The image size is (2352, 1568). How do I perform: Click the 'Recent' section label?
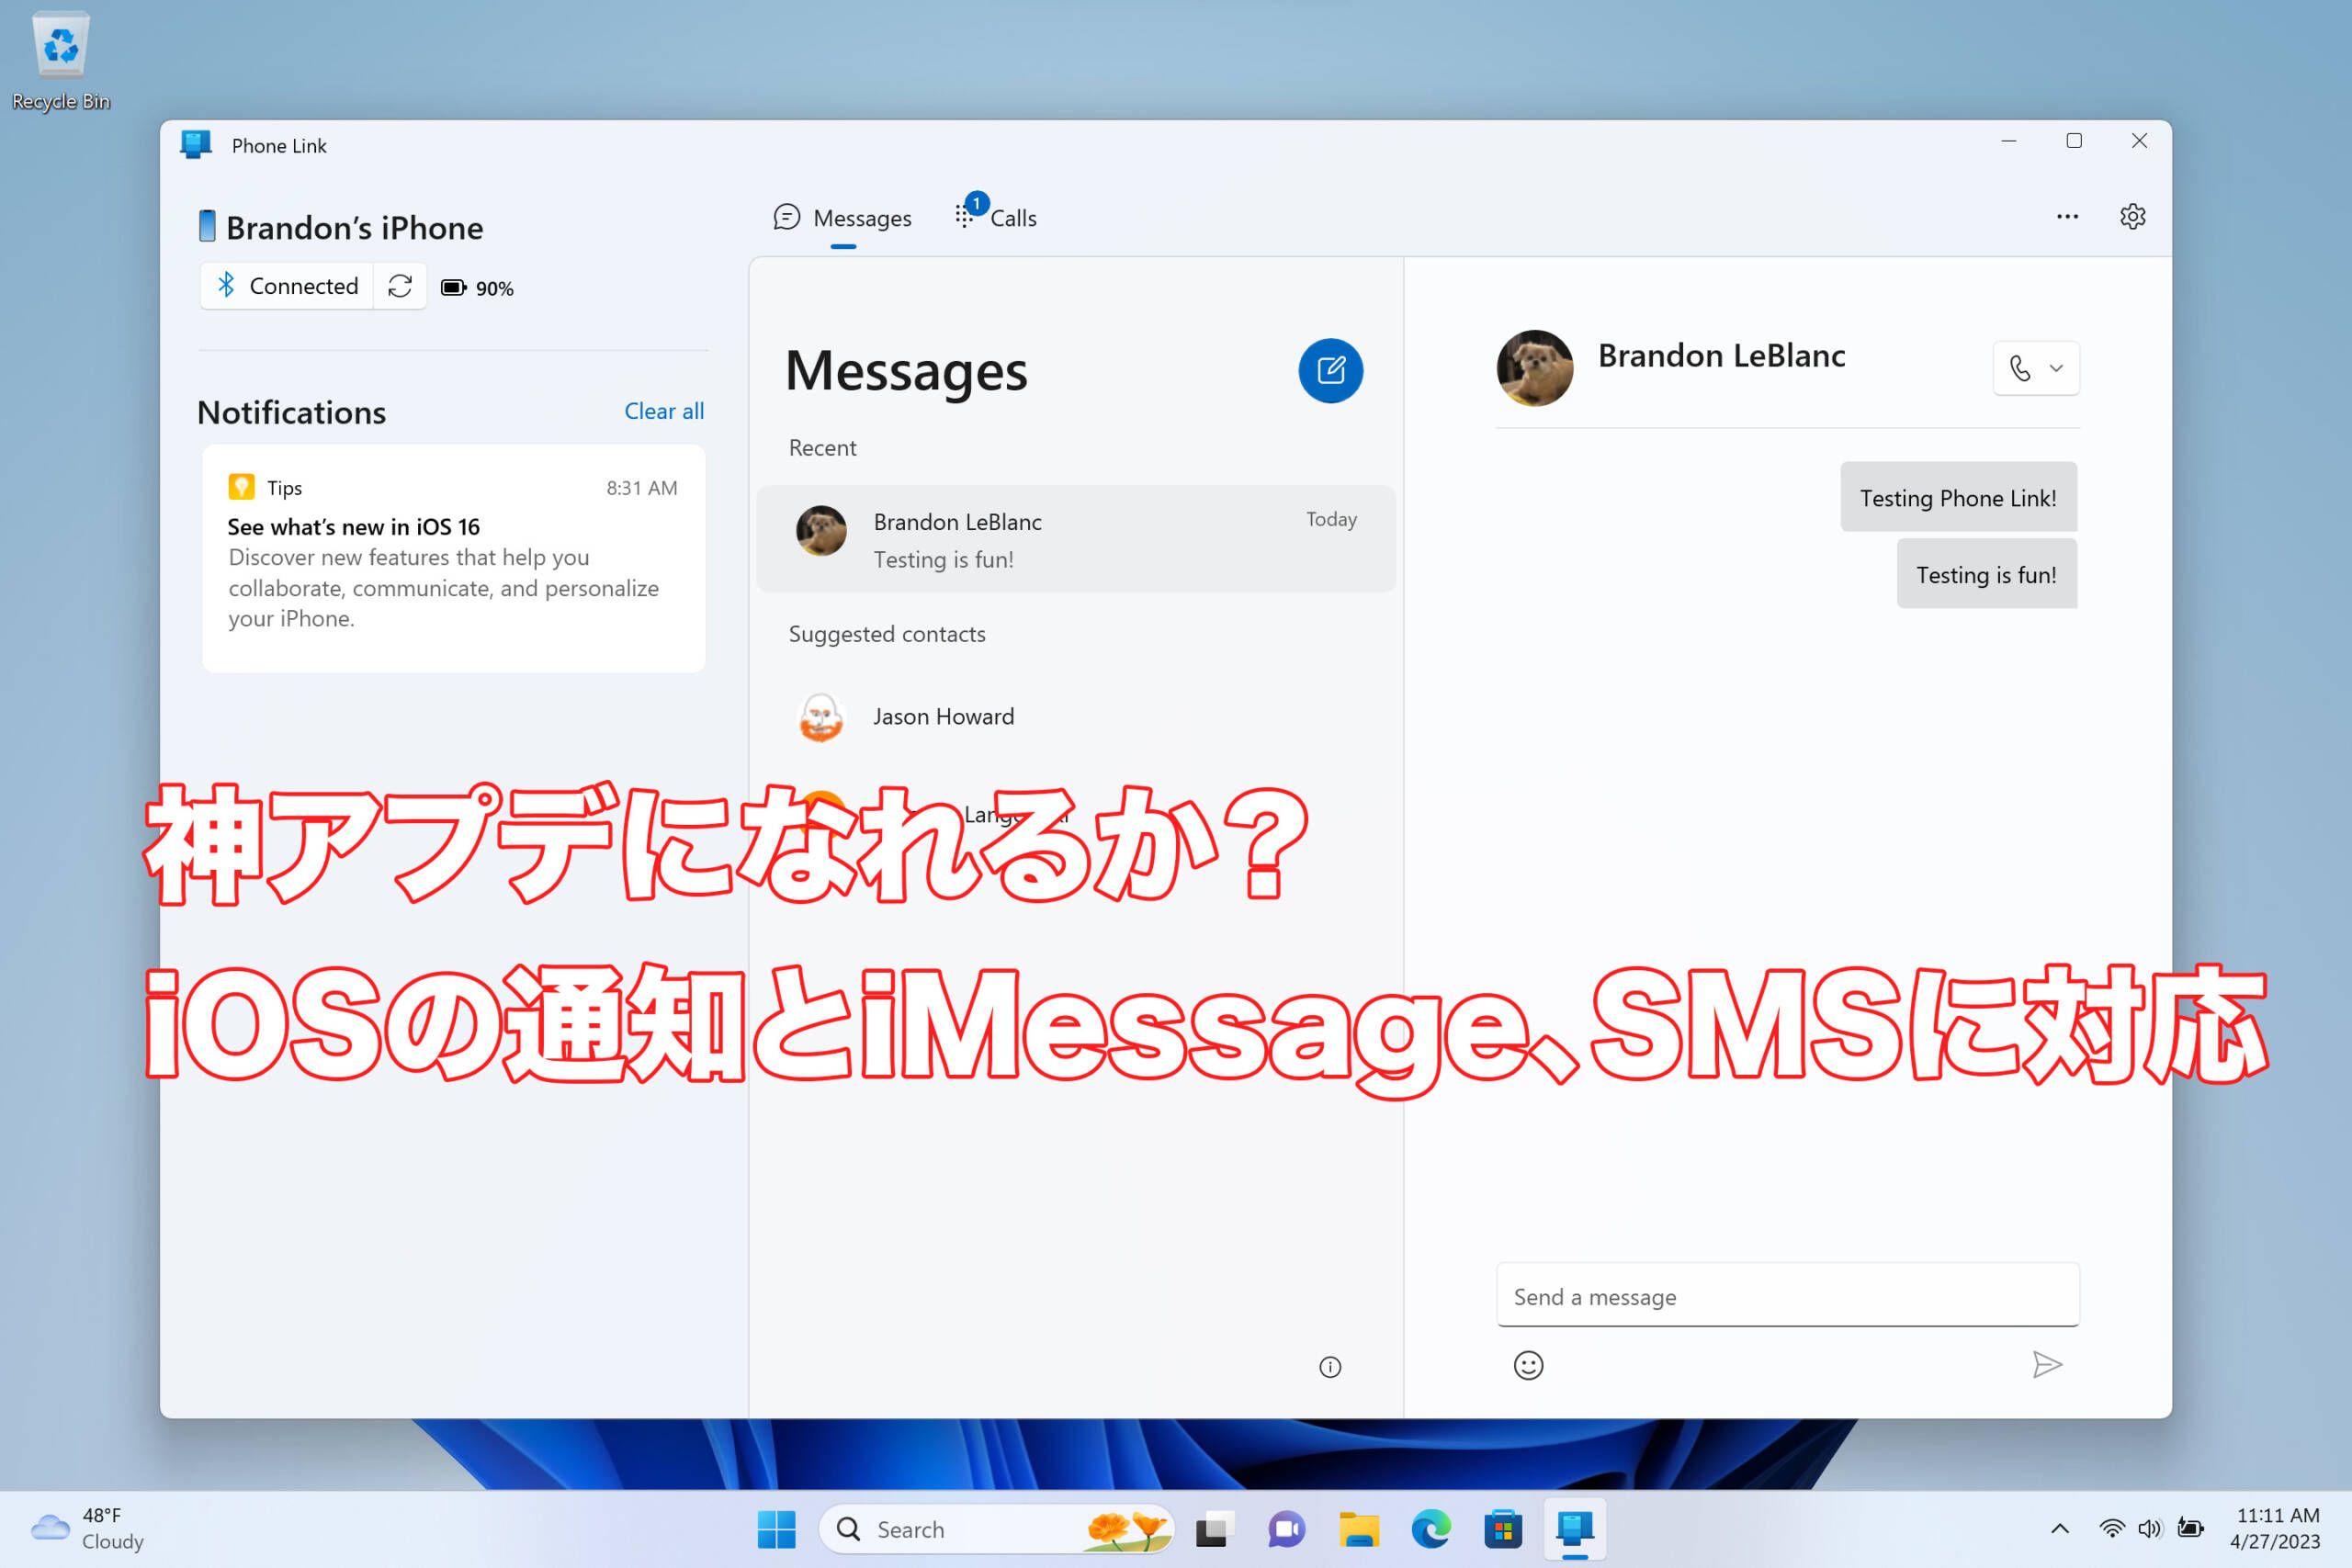coord(822,447)
